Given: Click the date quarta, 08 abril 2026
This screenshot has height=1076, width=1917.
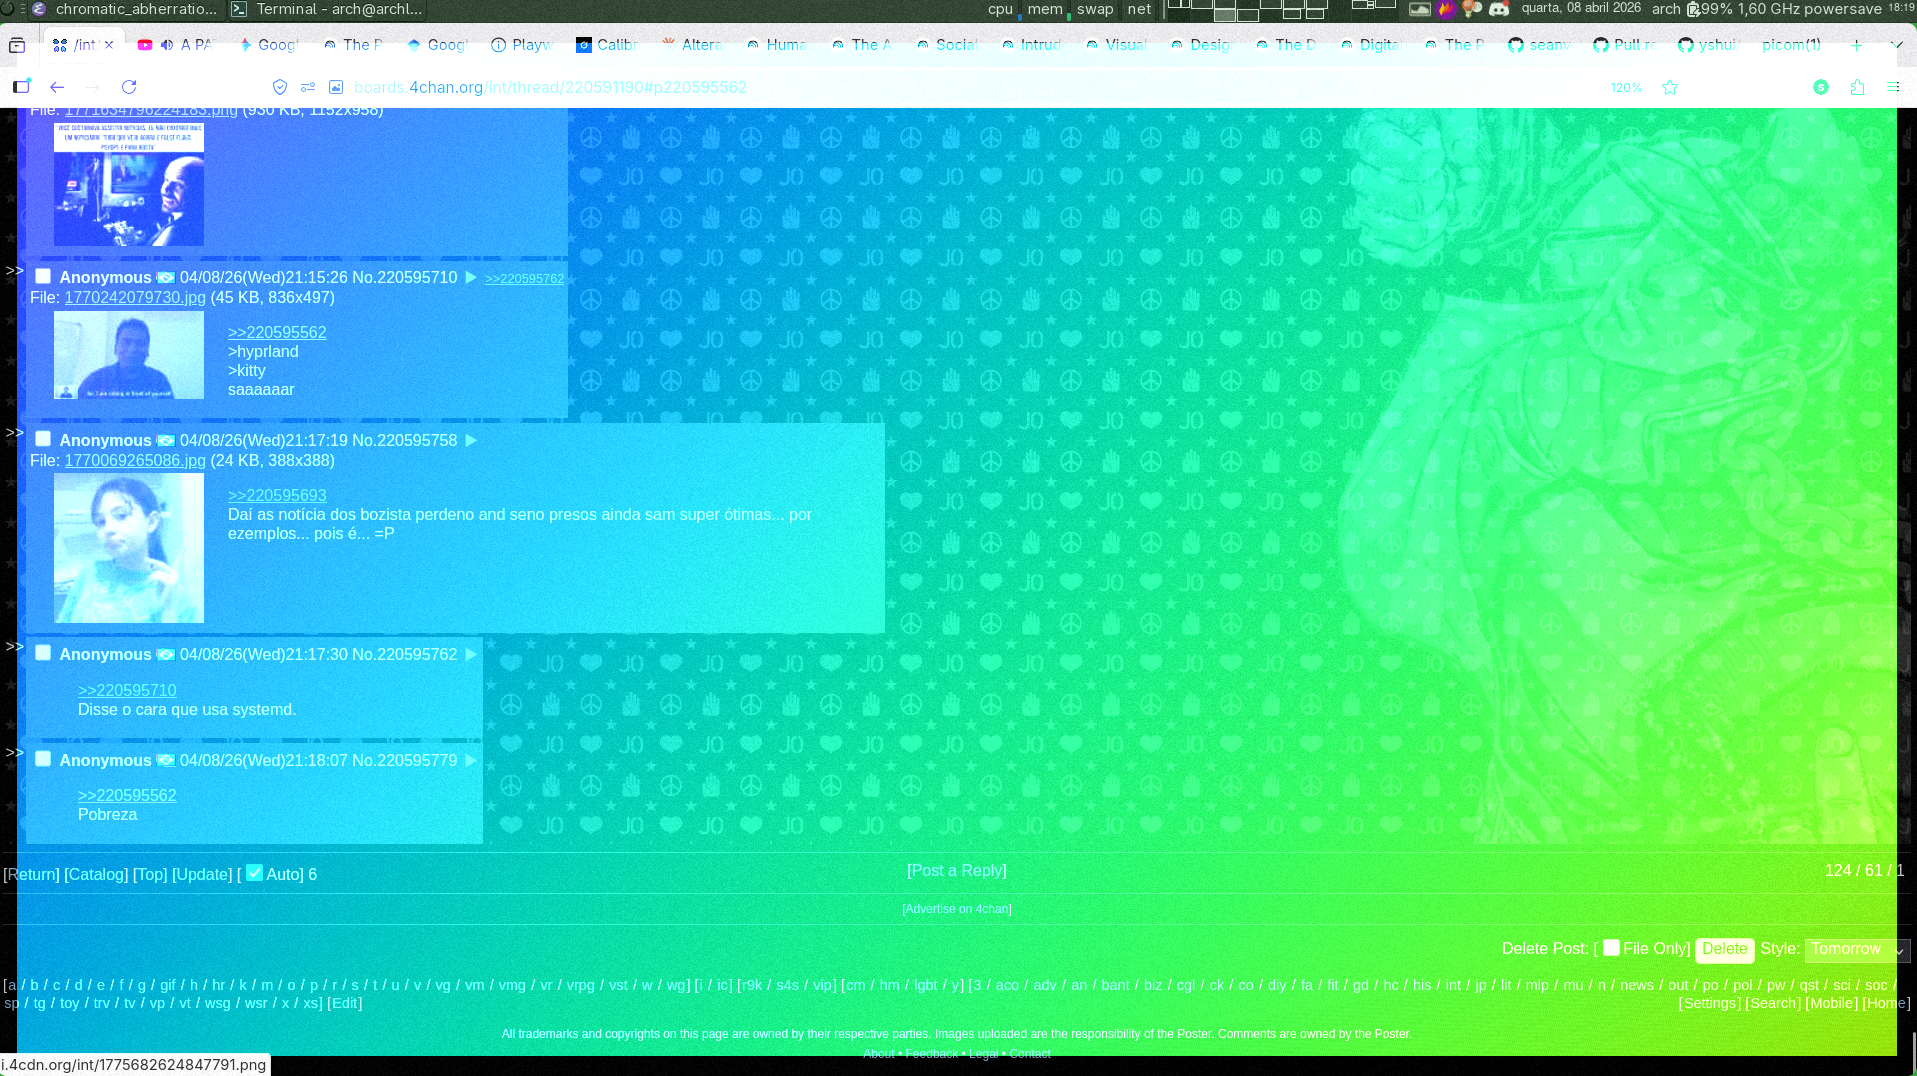Looking at the screenshot, I should pos(1581,8).
